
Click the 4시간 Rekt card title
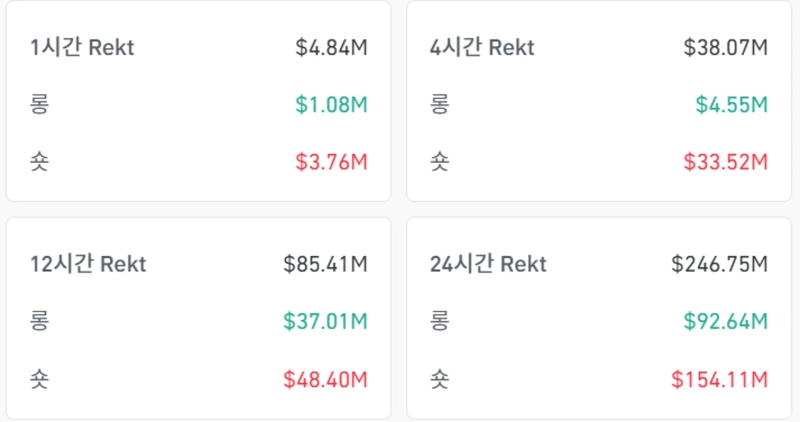482,47
